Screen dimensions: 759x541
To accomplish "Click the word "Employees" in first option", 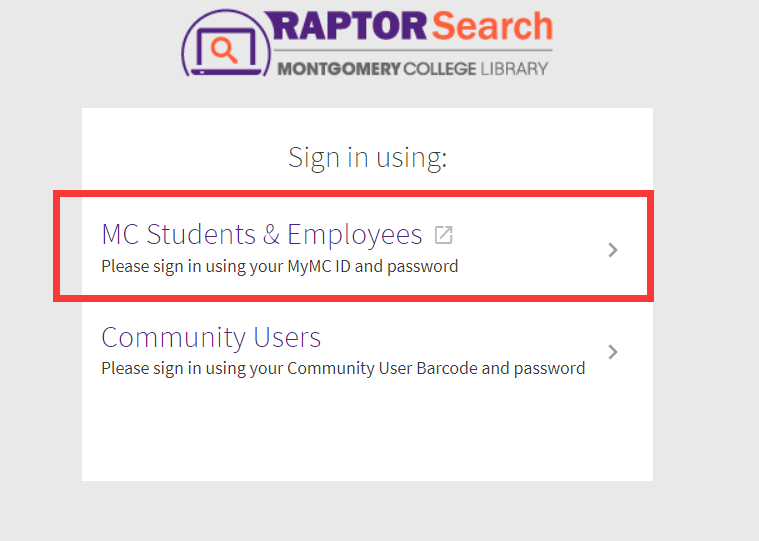I will [x=355, y=235].
